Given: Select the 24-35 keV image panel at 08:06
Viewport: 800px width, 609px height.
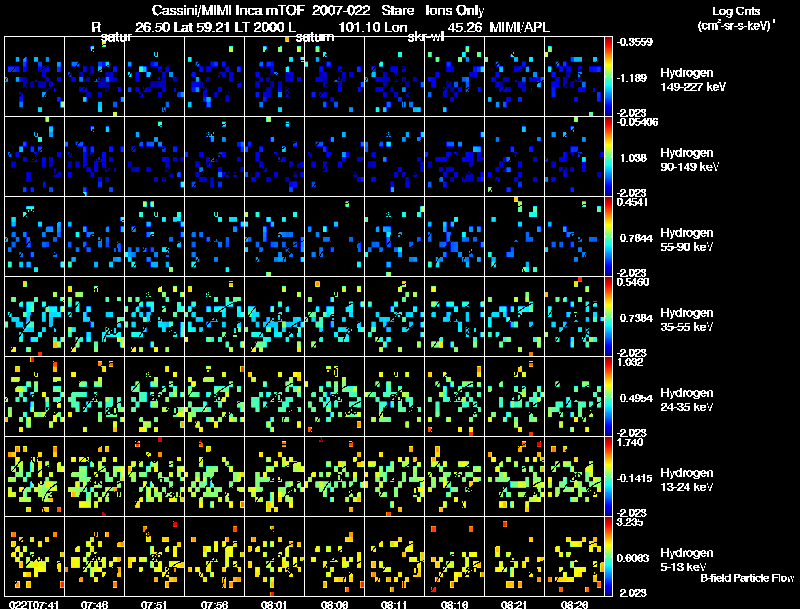Looking at the screenshot, I should pyautogui.click(x=334, y=397).
